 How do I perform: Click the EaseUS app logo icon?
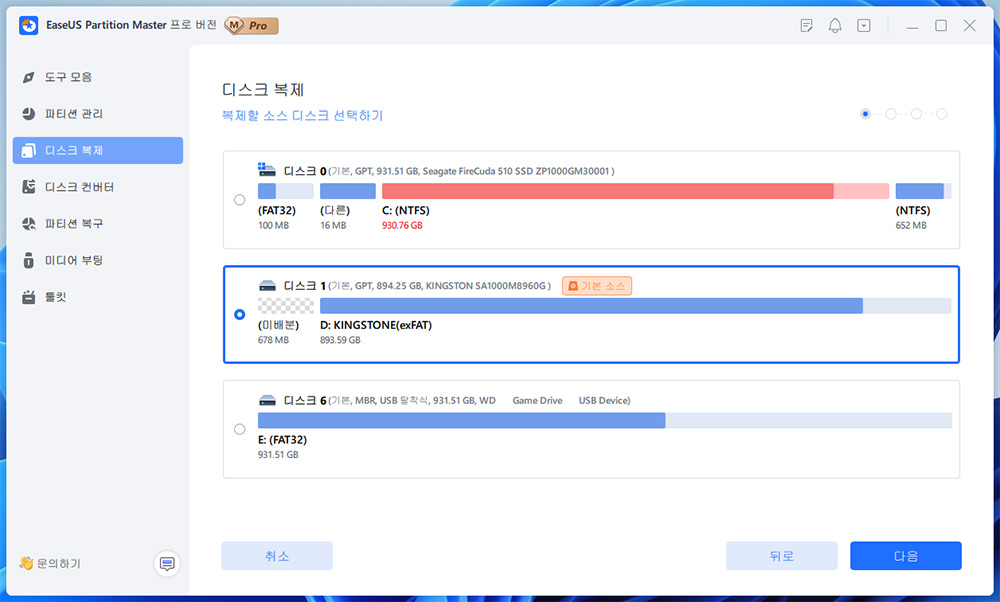click(x=29, y=26)
